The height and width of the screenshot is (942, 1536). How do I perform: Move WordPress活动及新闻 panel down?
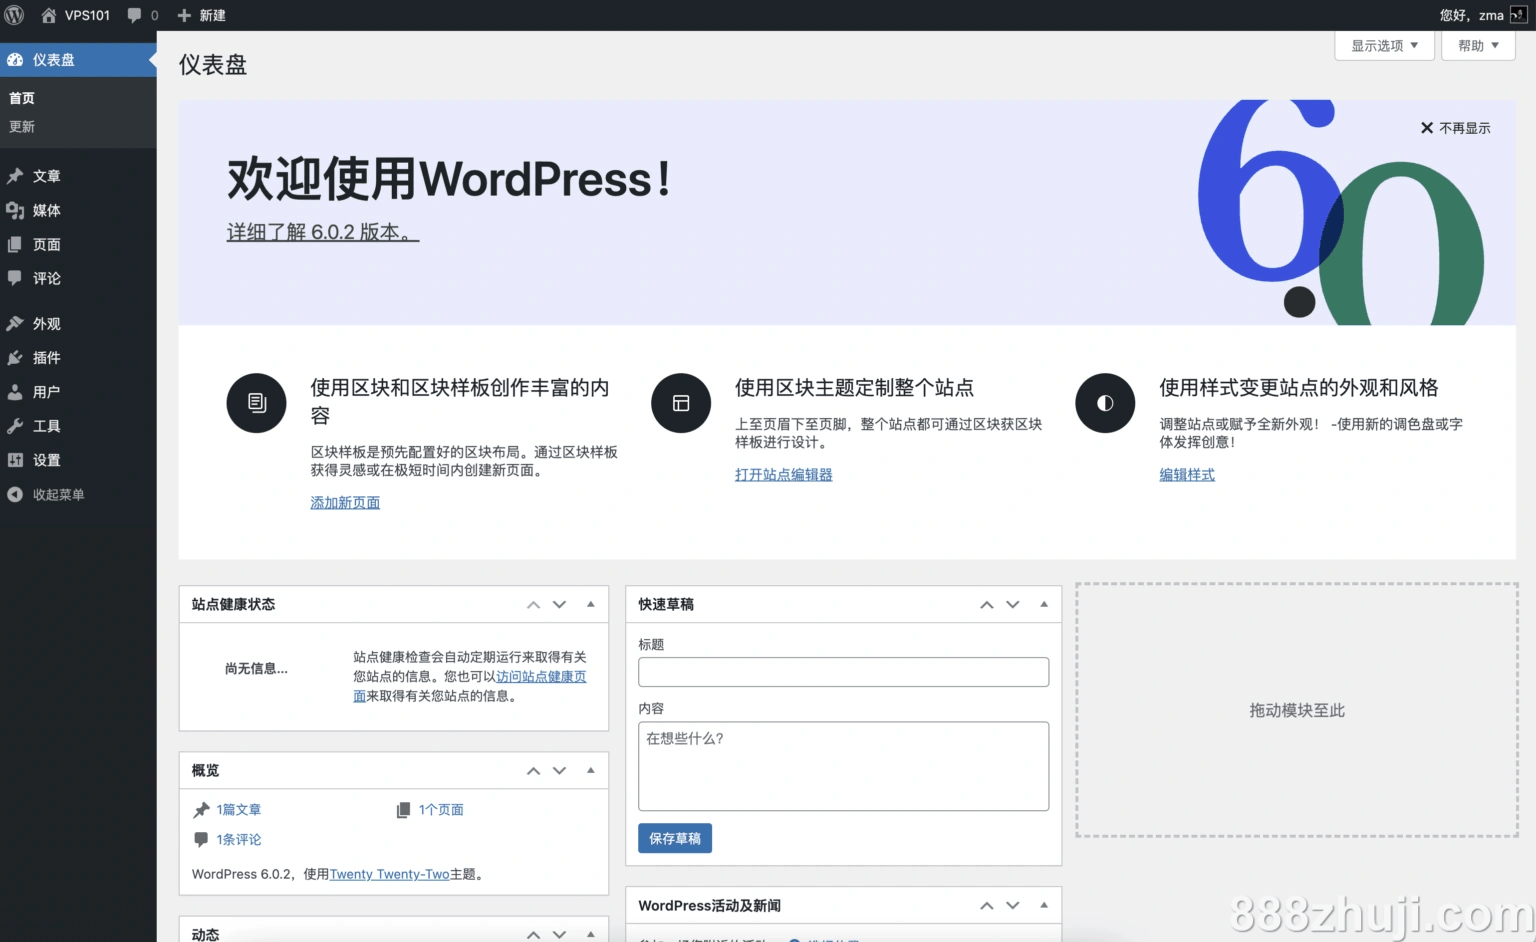[1013, 906]
